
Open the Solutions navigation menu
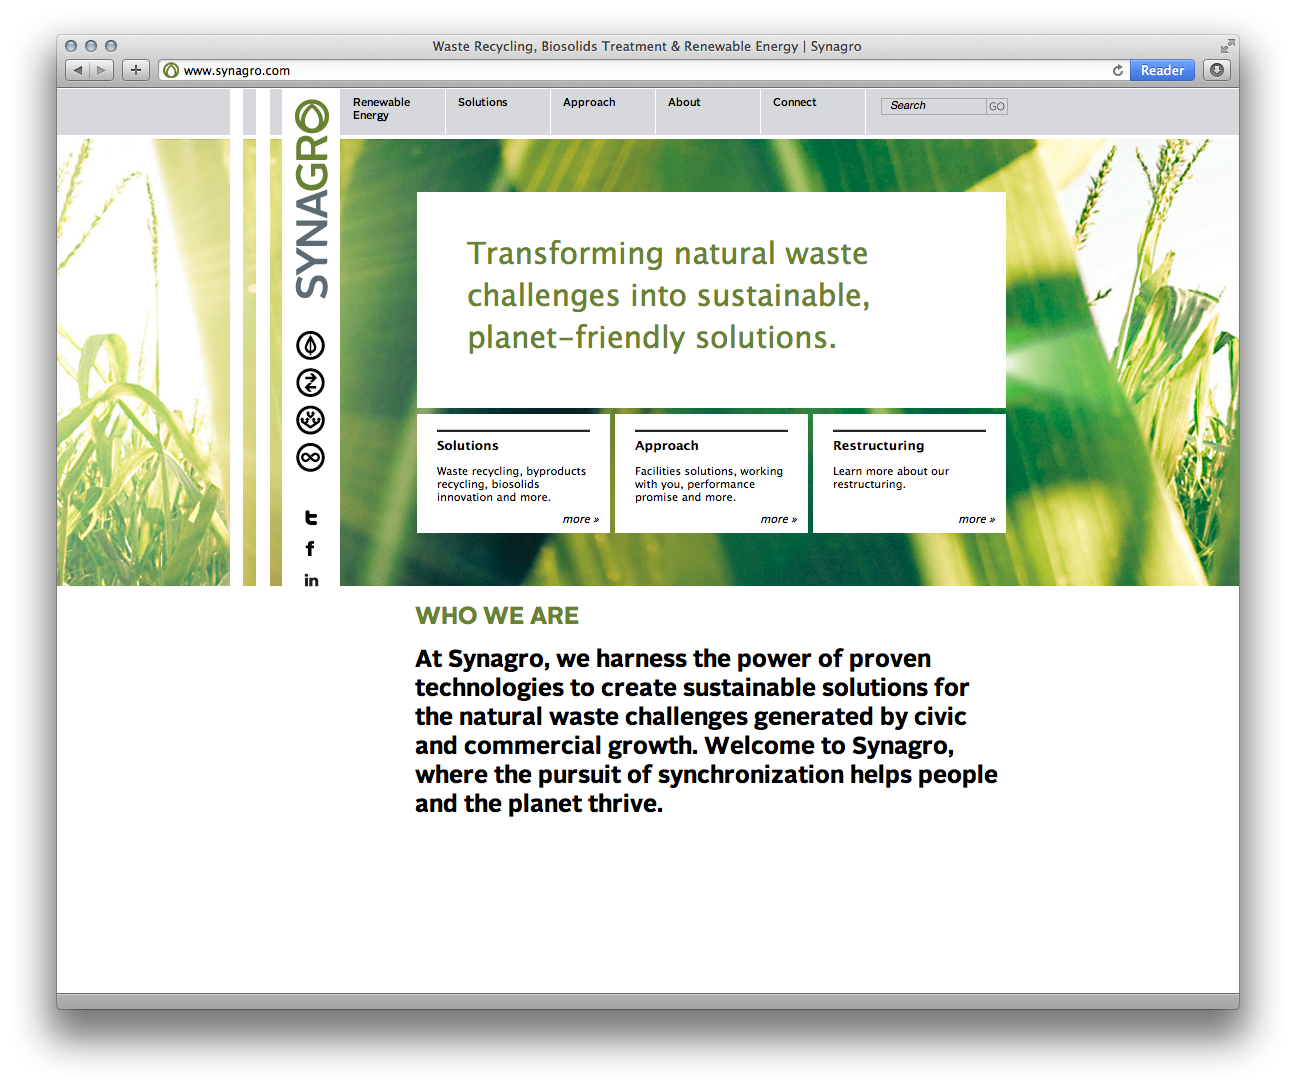pos(482,103)
